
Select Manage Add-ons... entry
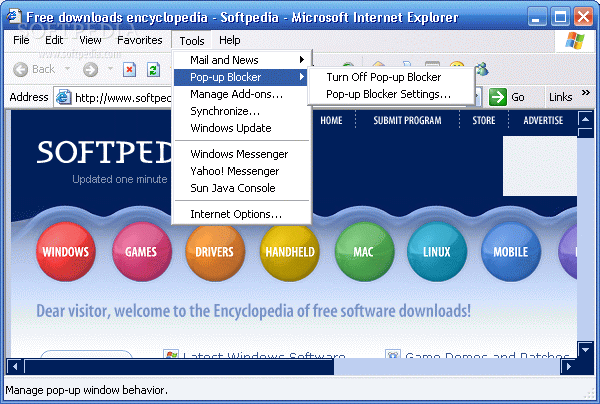tap(241, 94)
